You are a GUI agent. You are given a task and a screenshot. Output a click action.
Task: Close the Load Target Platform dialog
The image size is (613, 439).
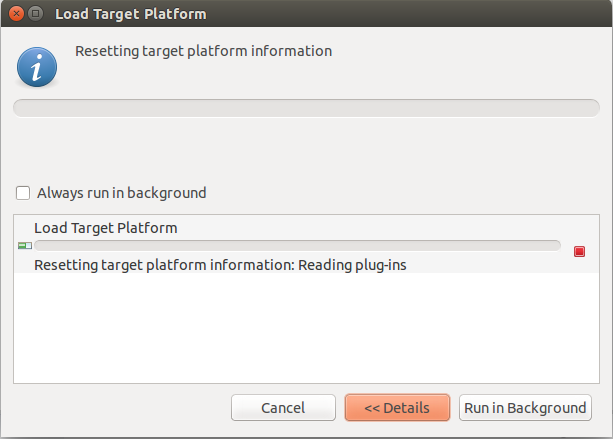(16, 14)
